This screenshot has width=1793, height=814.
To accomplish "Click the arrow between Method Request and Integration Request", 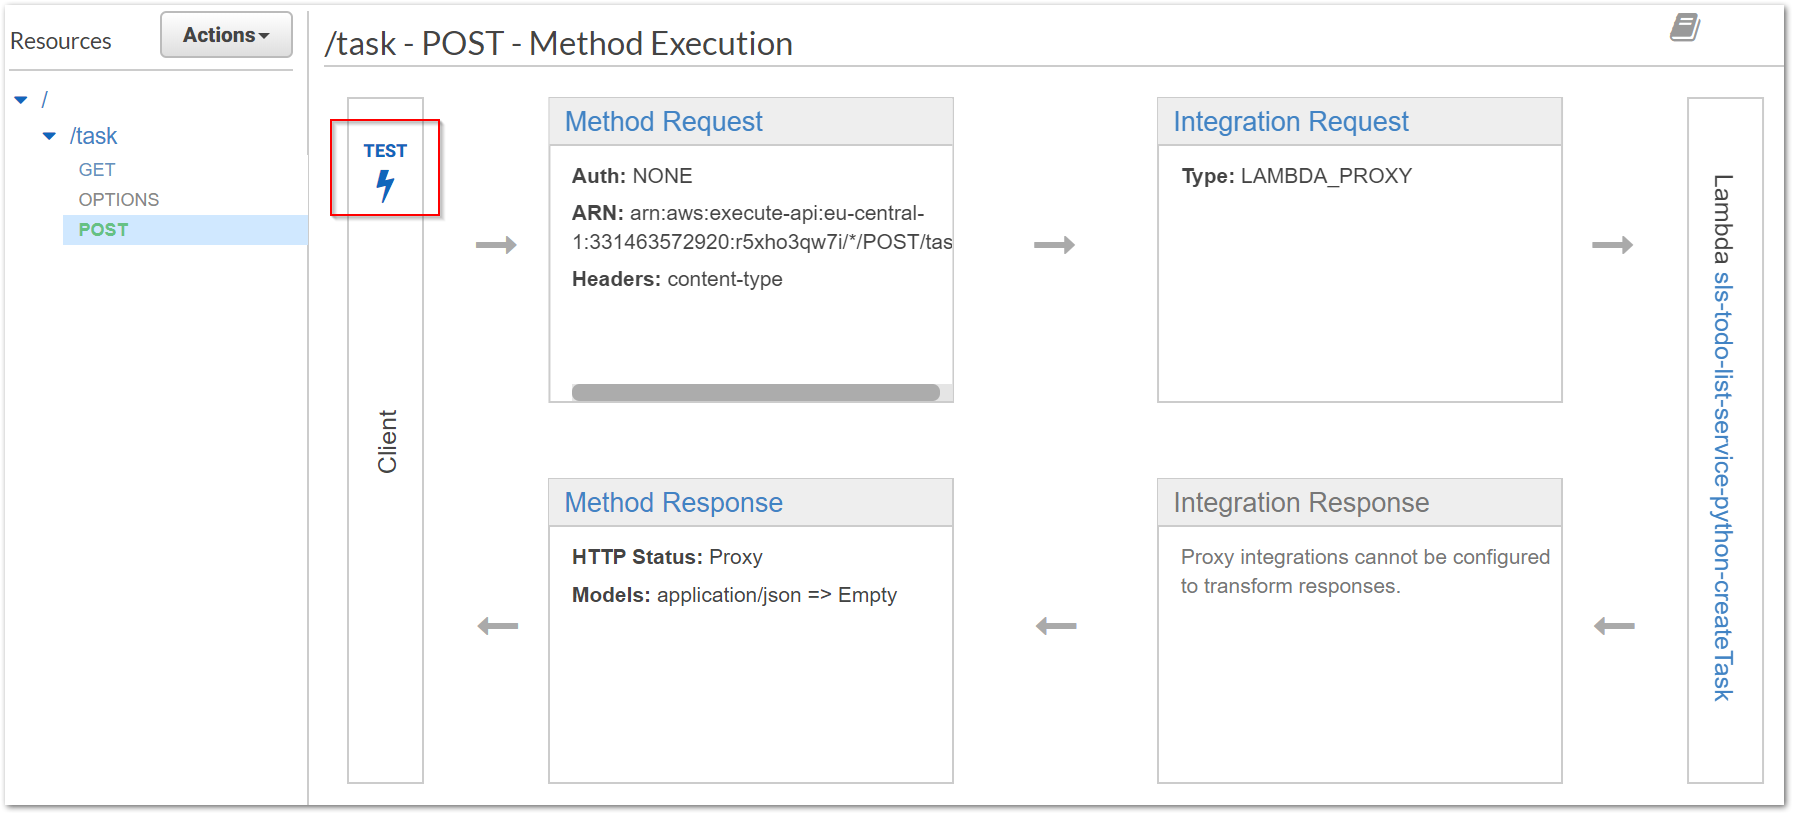I will coord(1054,245).
